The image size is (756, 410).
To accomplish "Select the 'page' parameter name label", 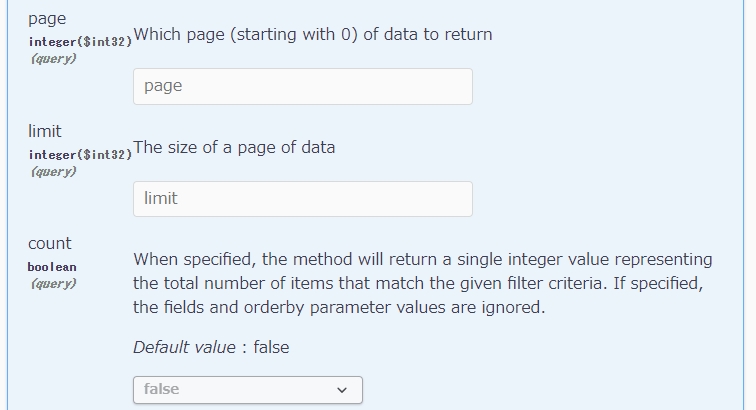I will point(47,19).
